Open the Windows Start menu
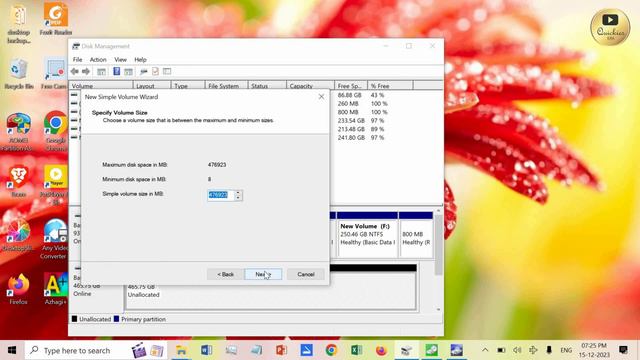 point(12,350)
